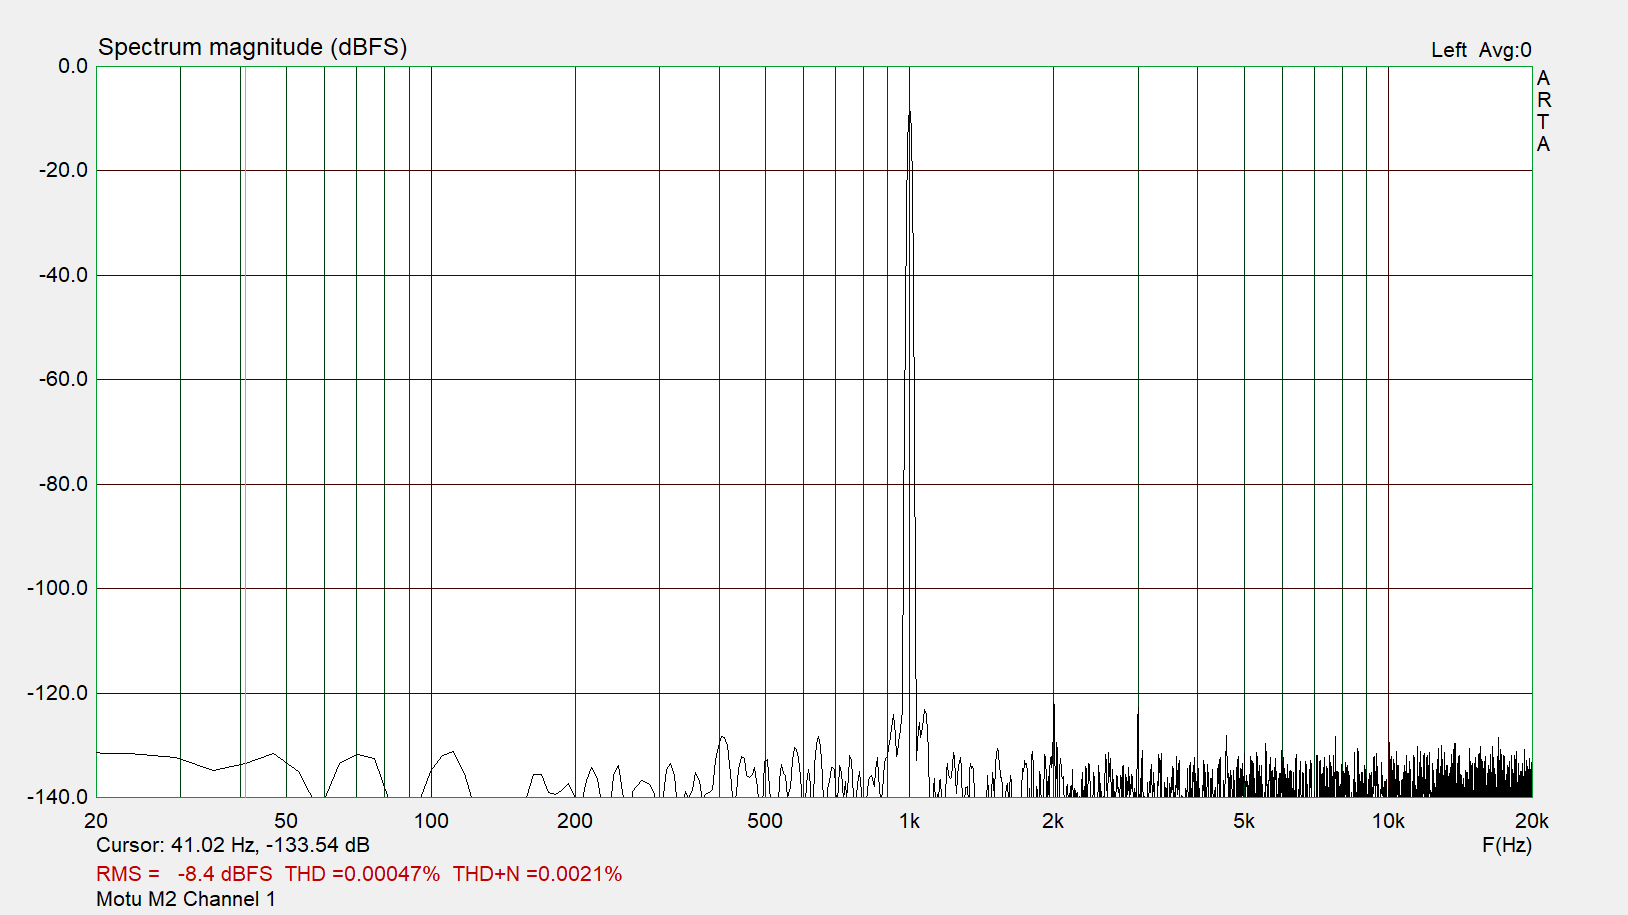
Task: Click the '1k' frequency axis label
Action: [909, 821]
